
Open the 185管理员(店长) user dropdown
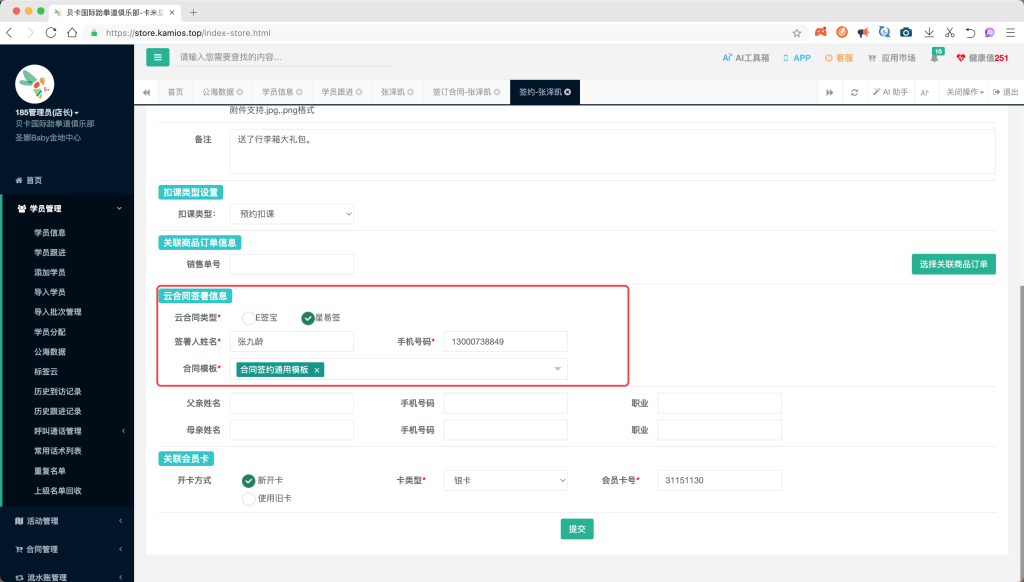[47, 112]
